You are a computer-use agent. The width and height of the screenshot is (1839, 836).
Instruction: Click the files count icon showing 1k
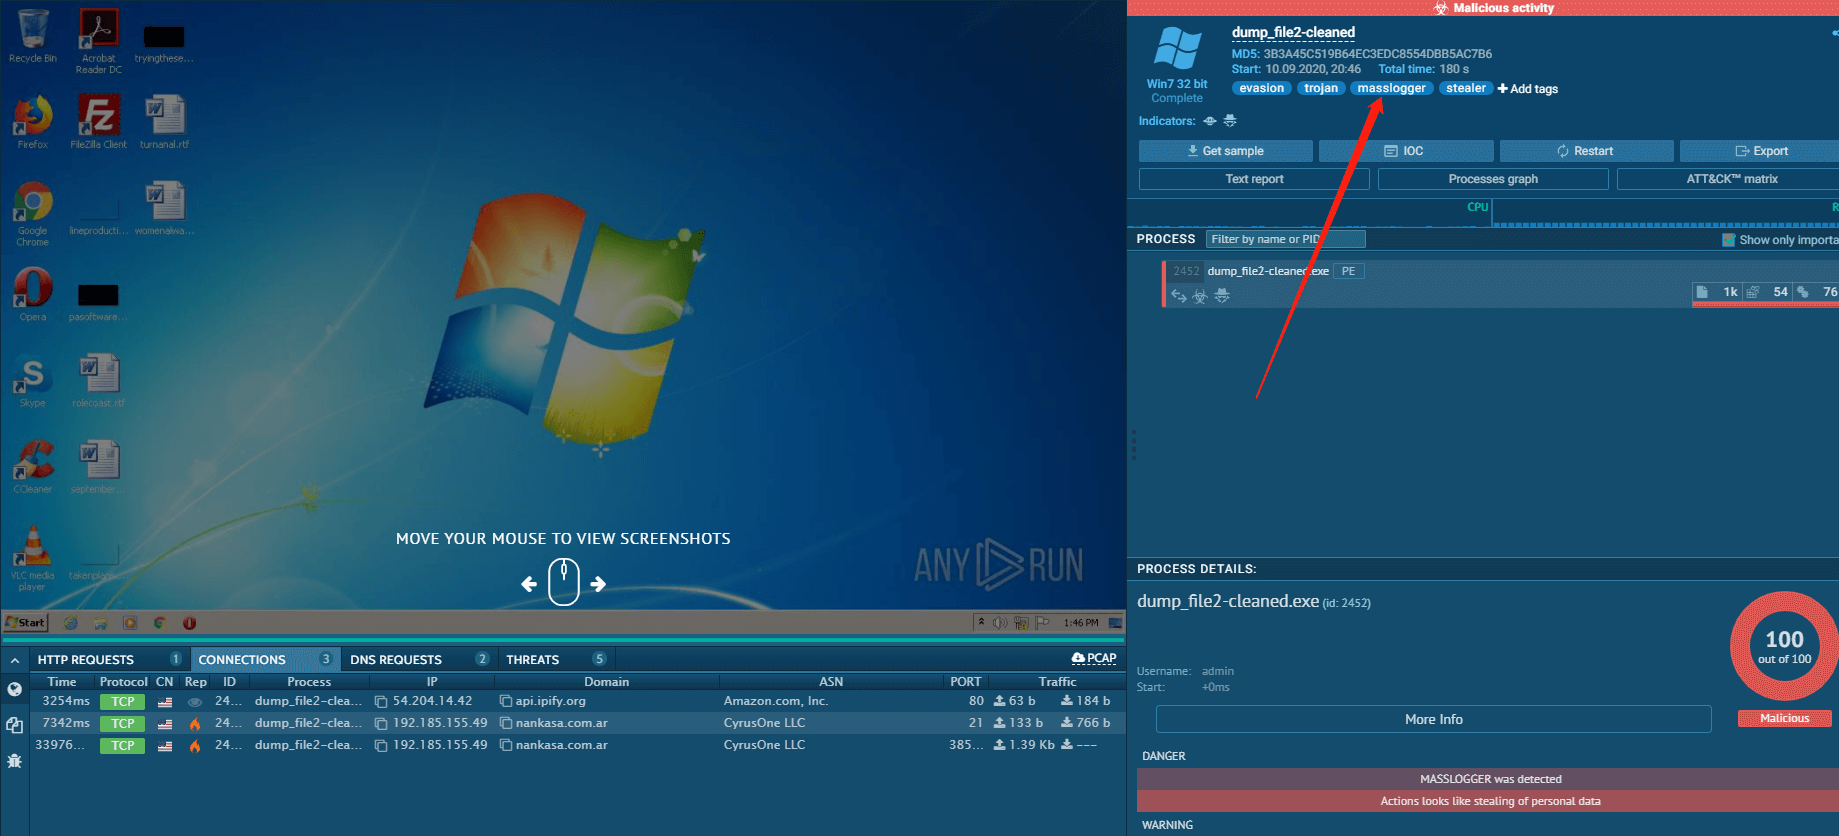tap(1702, 292)
